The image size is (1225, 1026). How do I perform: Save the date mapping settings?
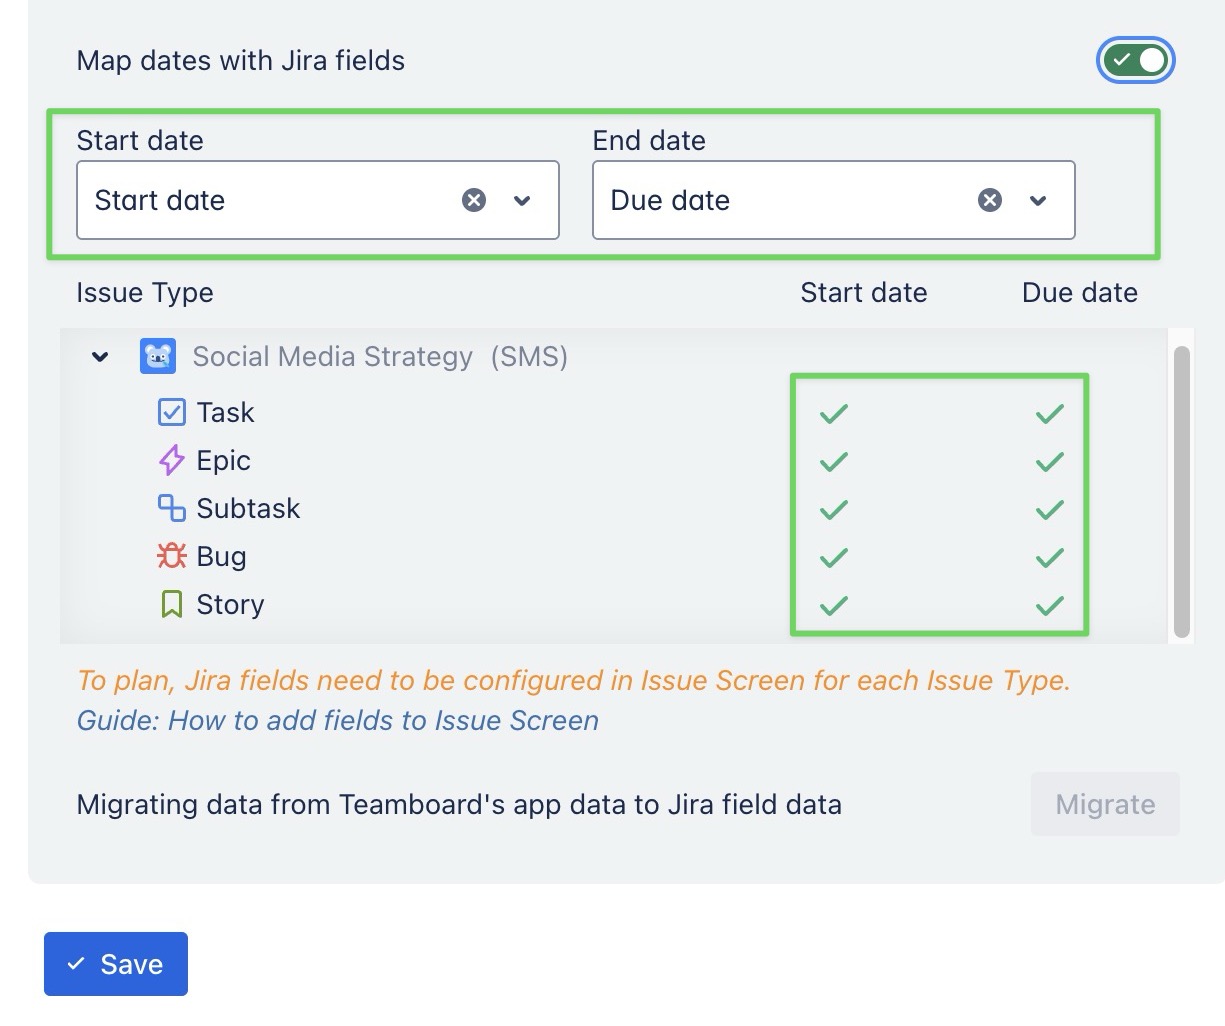click(x=115, y=963)
